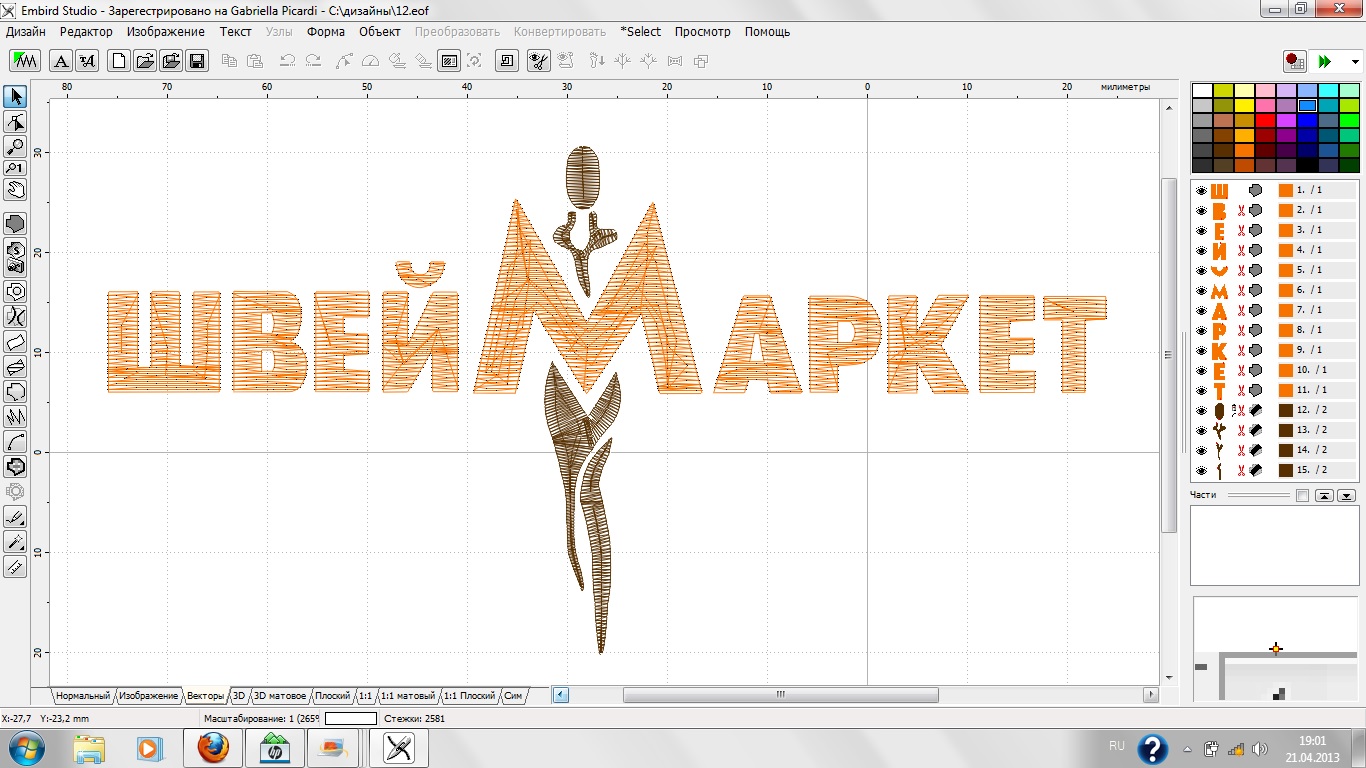Hide object 1 using its eye icon

tap(1201, 190)
